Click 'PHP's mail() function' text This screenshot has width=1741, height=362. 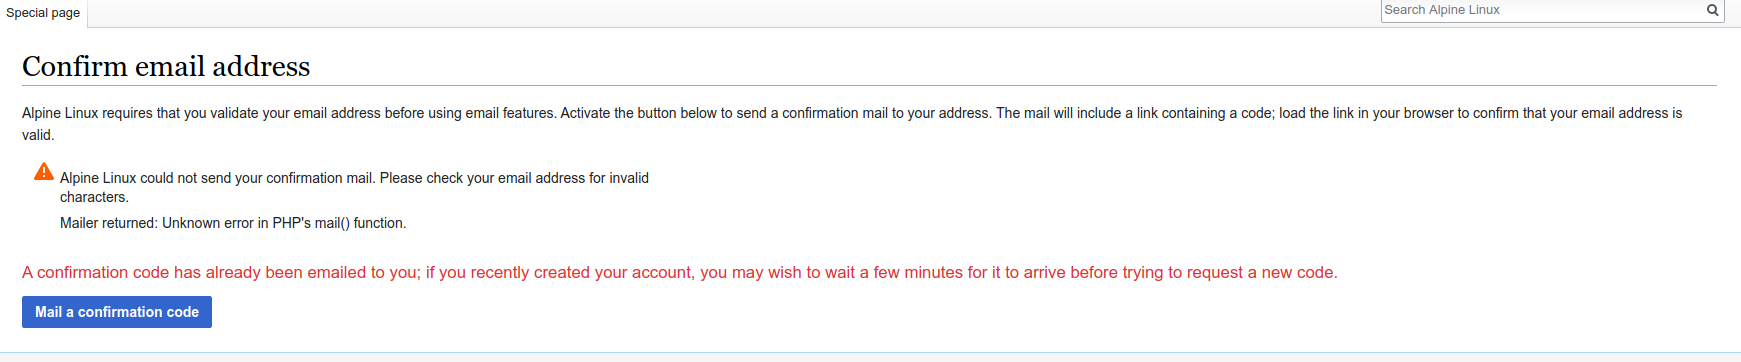339,223
